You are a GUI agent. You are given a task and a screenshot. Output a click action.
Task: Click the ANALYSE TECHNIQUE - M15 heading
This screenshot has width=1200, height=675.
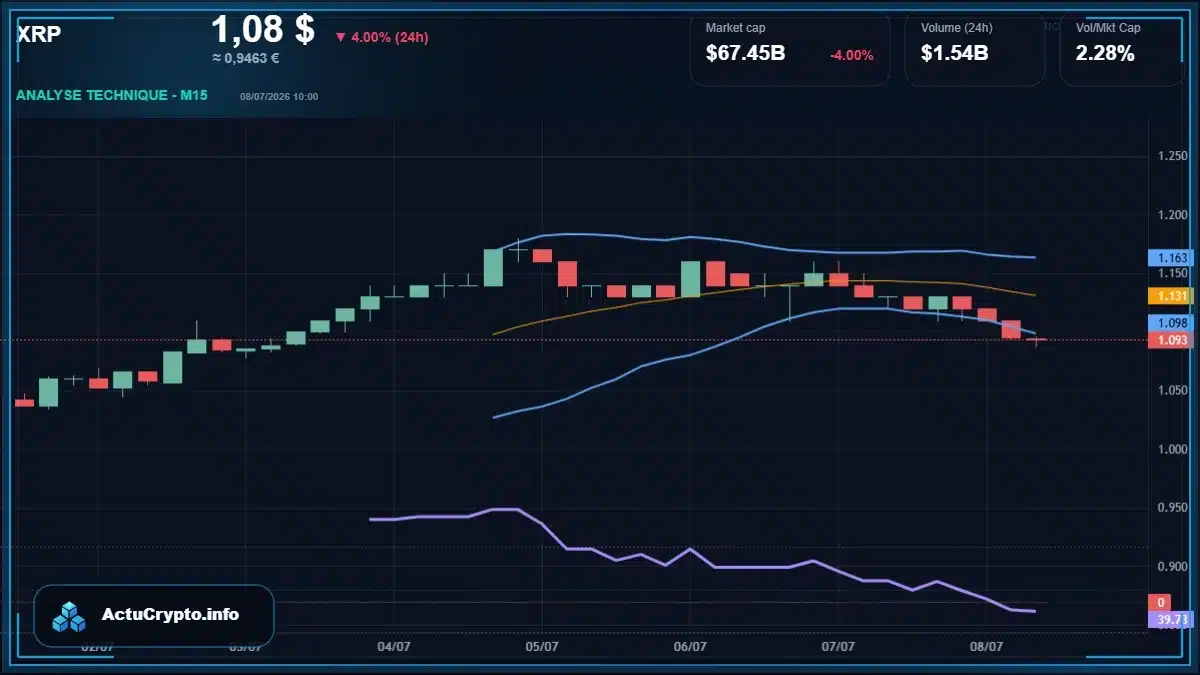(112, 96)
